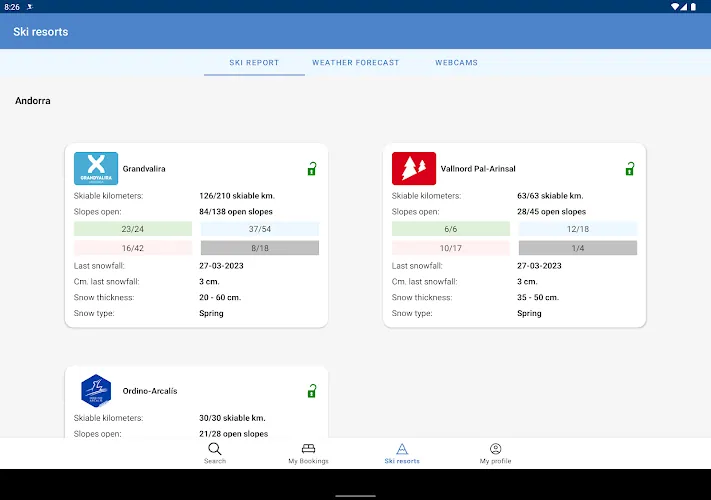Click the '35 - 50 cm.' snow thickness value

pyautogui.click(x=538, y=297)
